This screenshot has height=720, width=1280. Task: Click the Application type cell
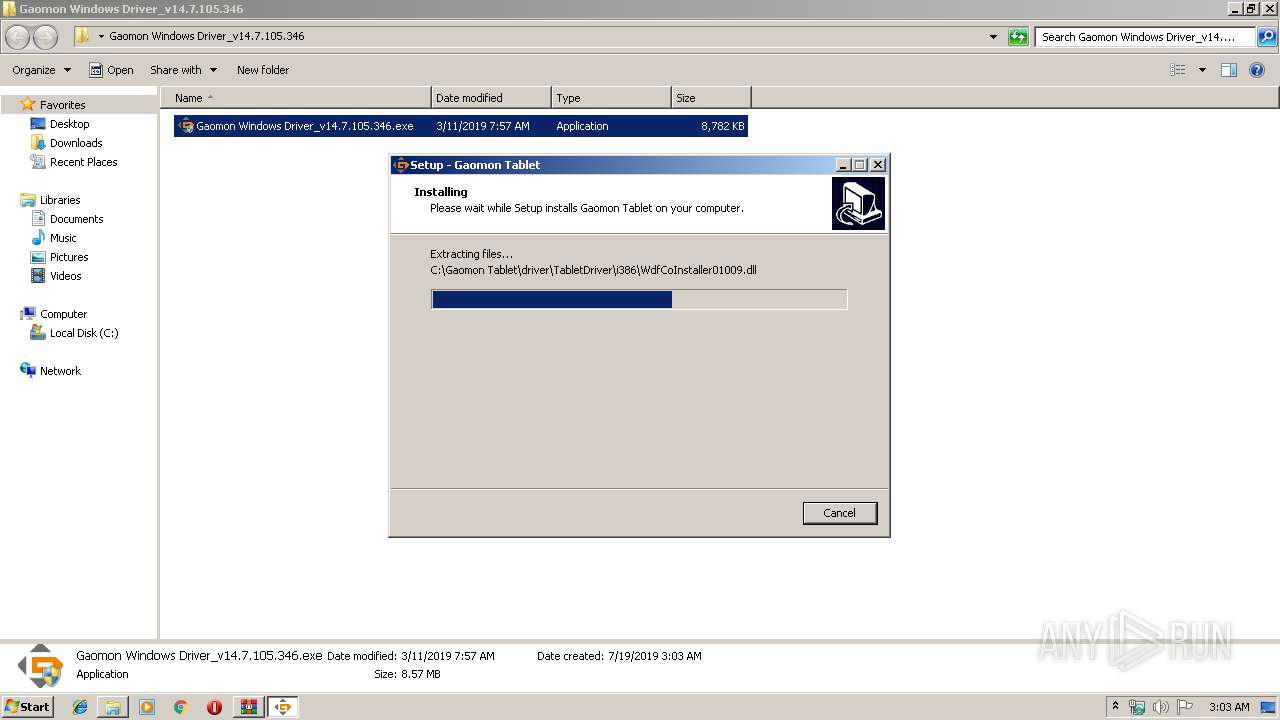pyautogui.click(x=582, y=126)
